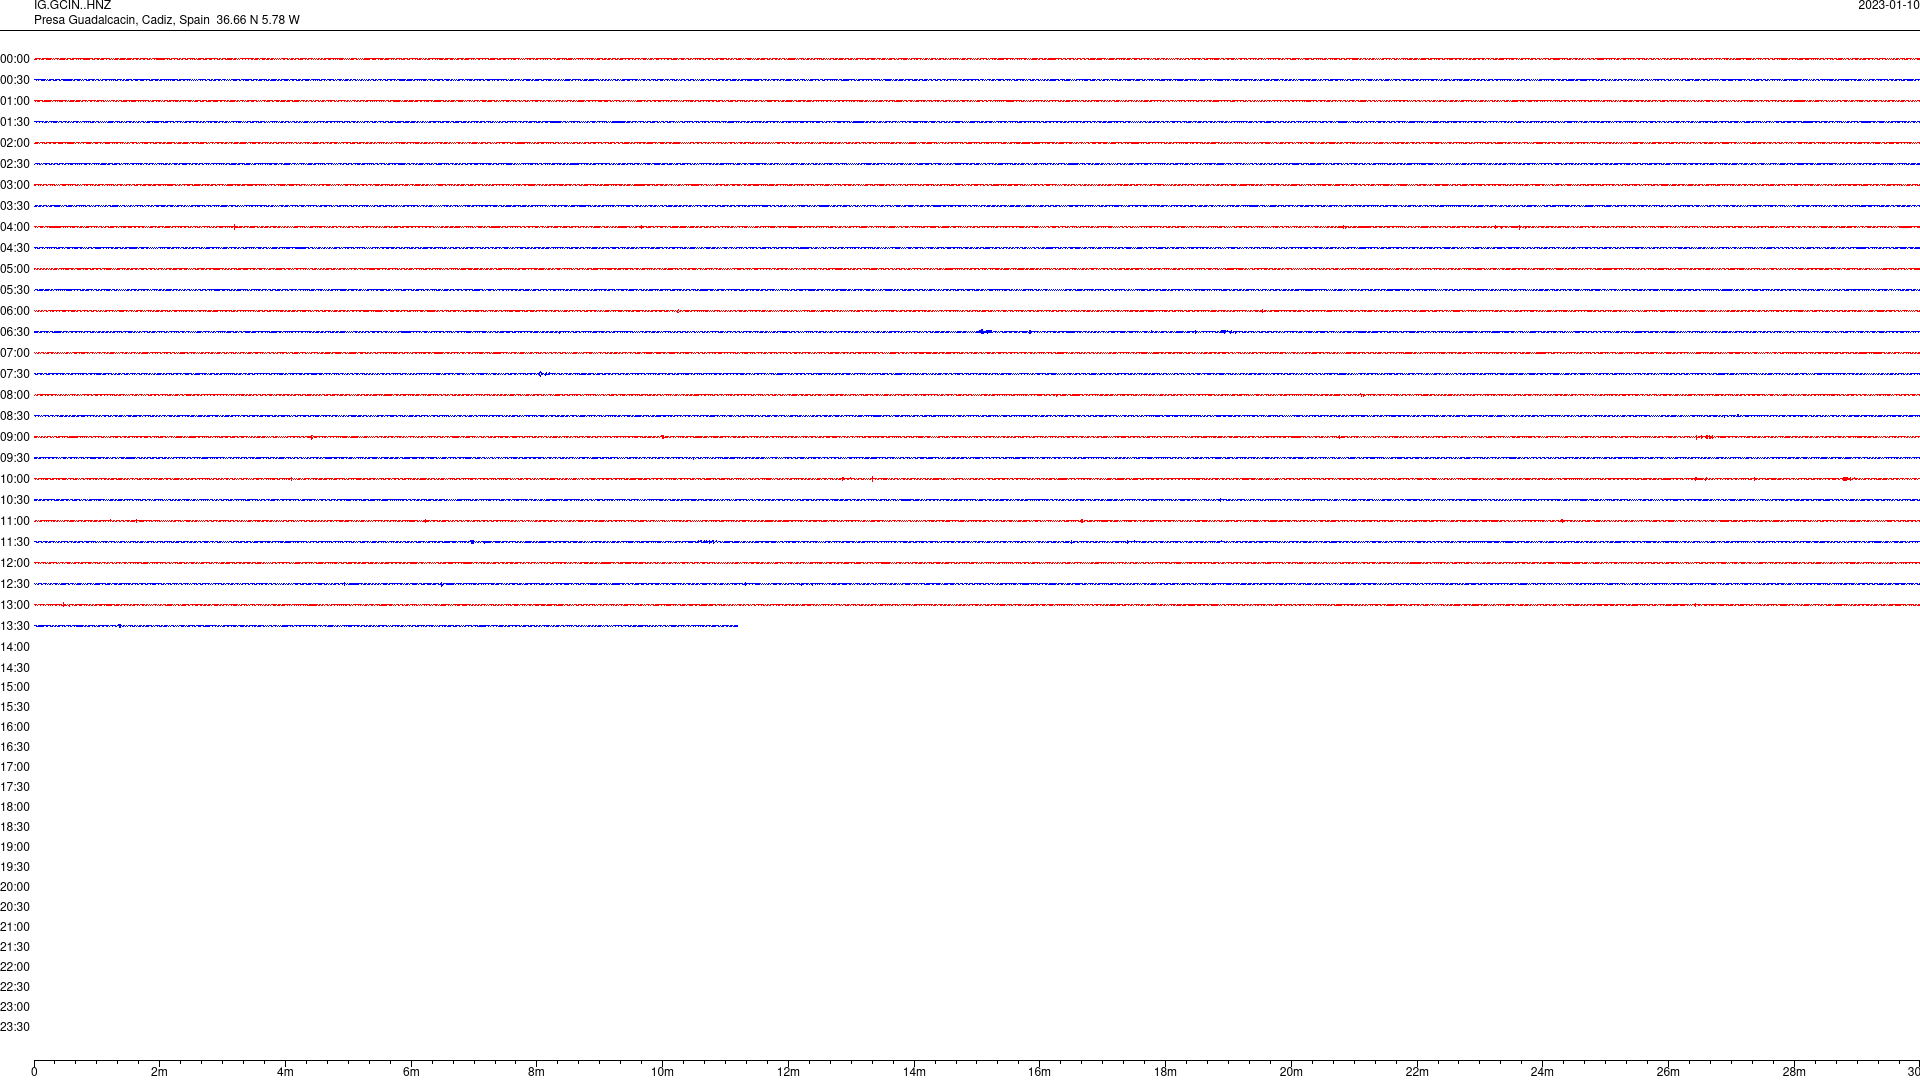Image resolution: width=1920 pixels, height=1080 pixels.
Task: Click the blue signal burst on the 06:30 trace
Action: coord(985,331)
